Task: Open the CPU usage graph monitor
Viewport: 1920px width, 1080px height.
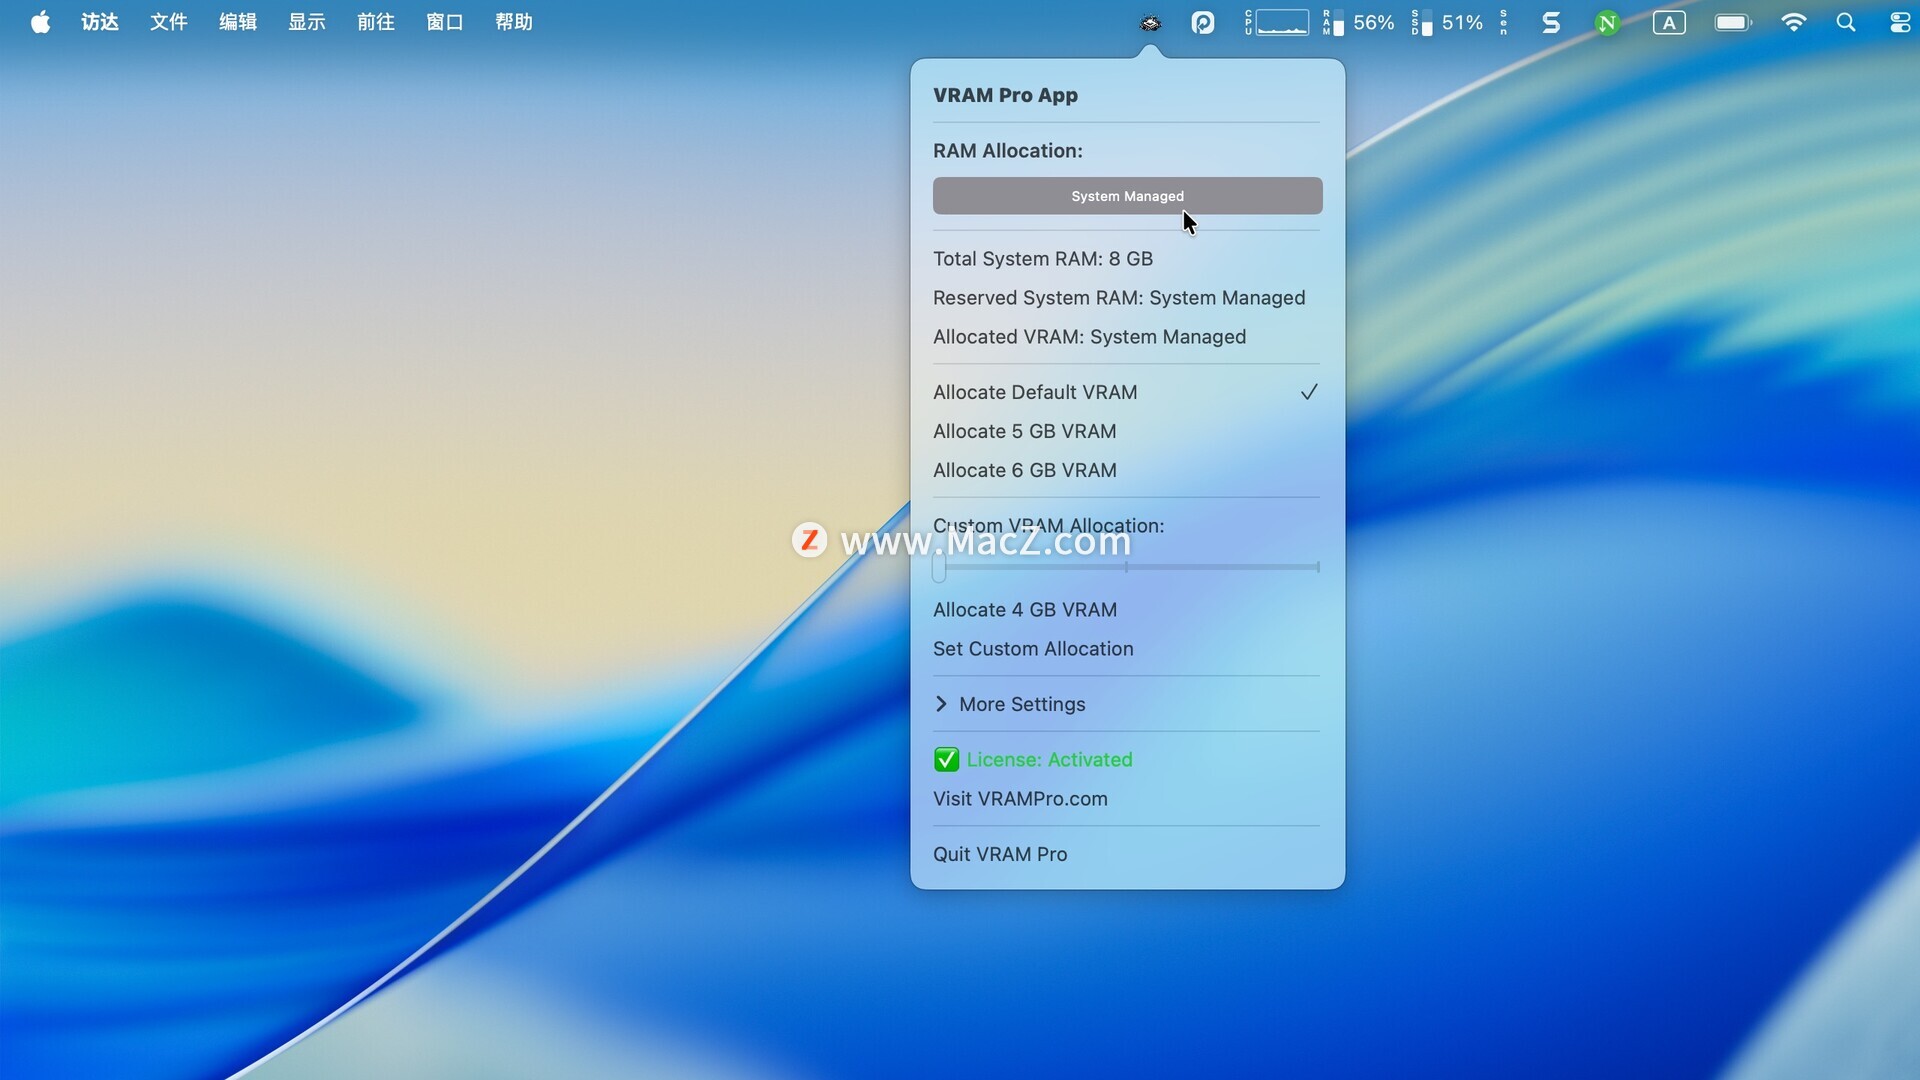Action: [x=1277, y=22]
